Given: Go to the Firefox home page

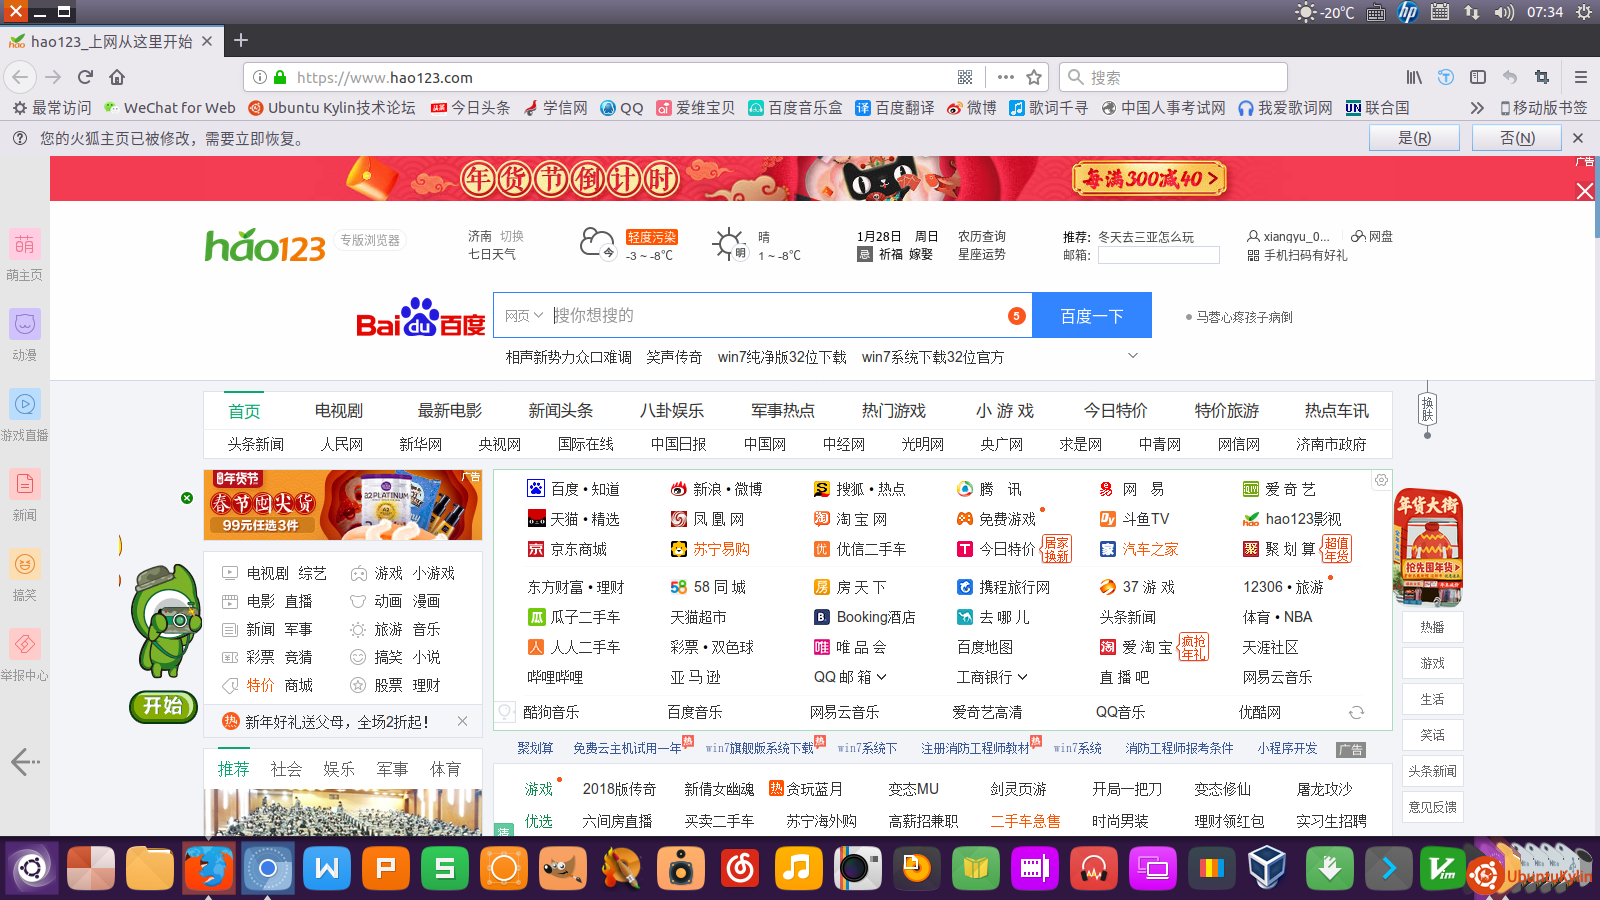Looking at the screenshot, I should pos(117,77).
